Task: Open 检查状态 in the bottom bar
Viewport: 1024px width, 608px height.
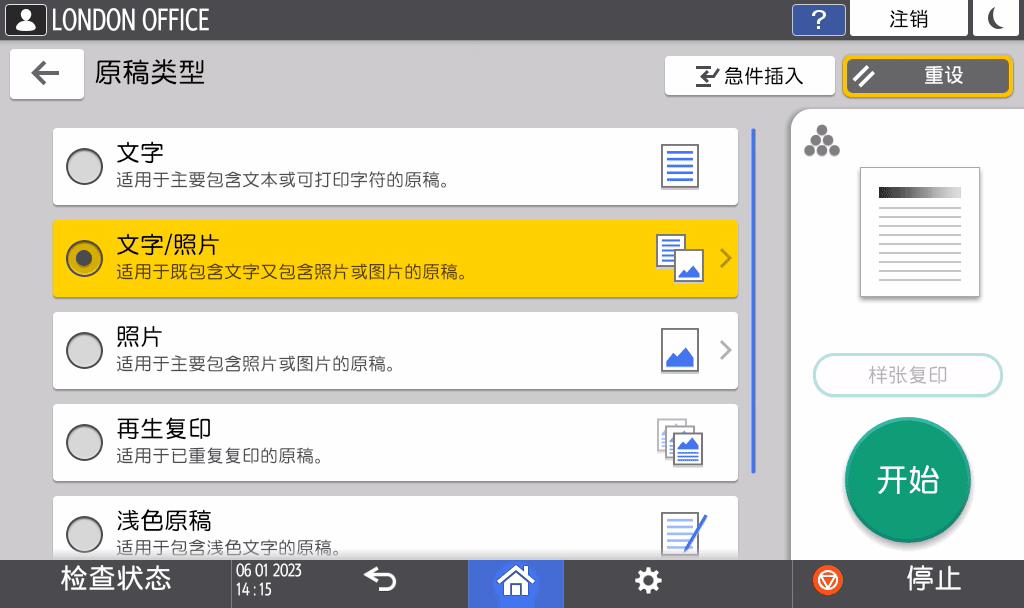Action: [116, 580]
